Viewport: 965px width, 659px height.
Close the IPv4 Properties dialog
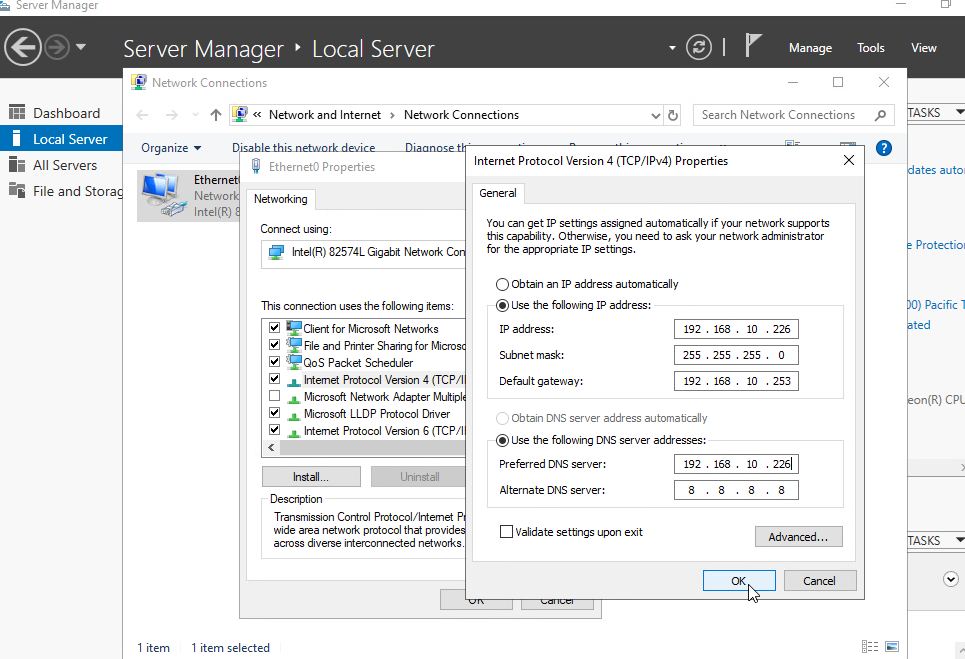(849, 161)
